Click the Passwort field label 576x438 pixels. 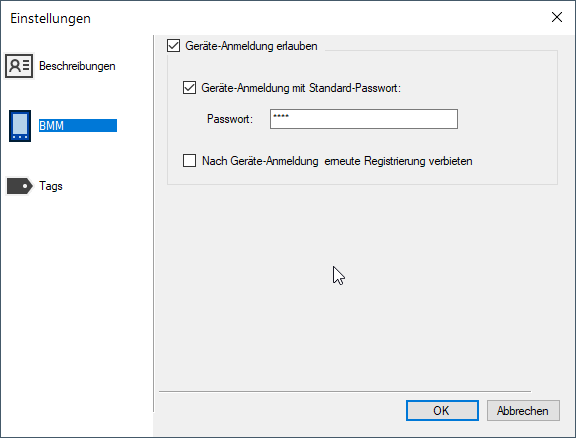click(x=230, y=119)
